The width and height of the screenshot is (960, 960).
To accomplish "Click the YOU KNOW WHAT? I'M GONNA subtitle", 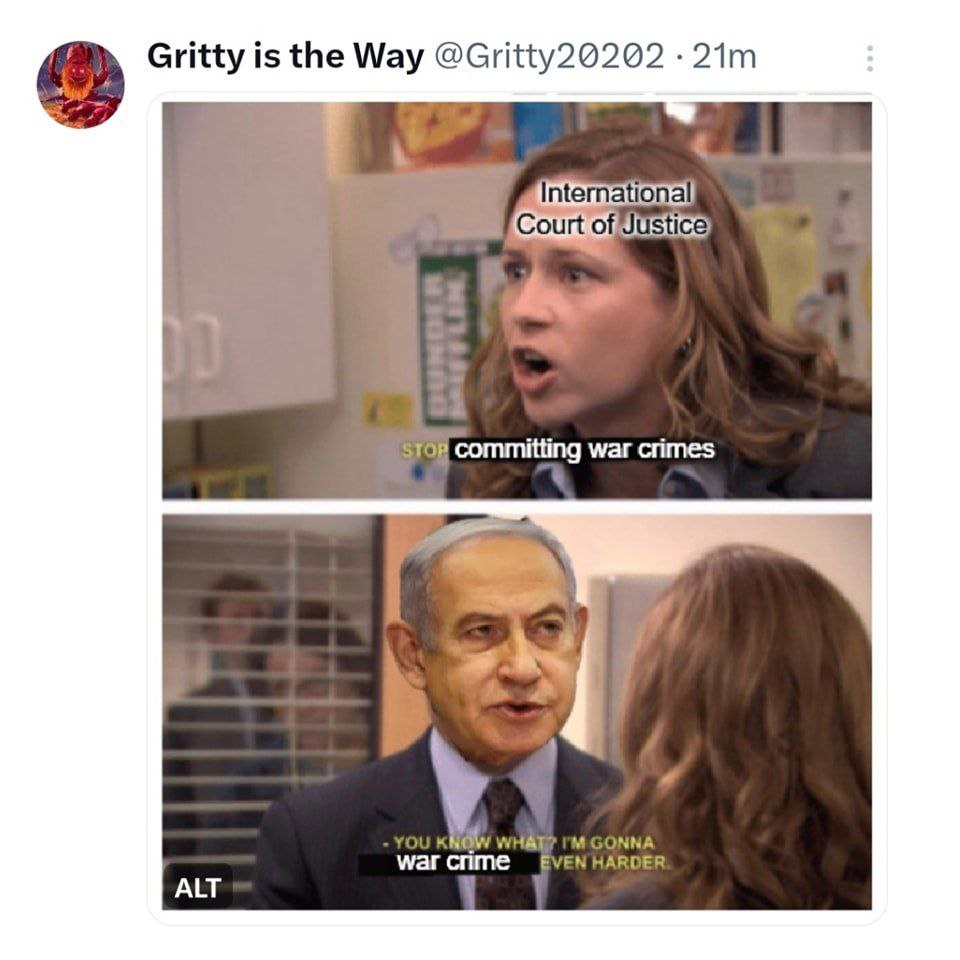I will 519,842.
